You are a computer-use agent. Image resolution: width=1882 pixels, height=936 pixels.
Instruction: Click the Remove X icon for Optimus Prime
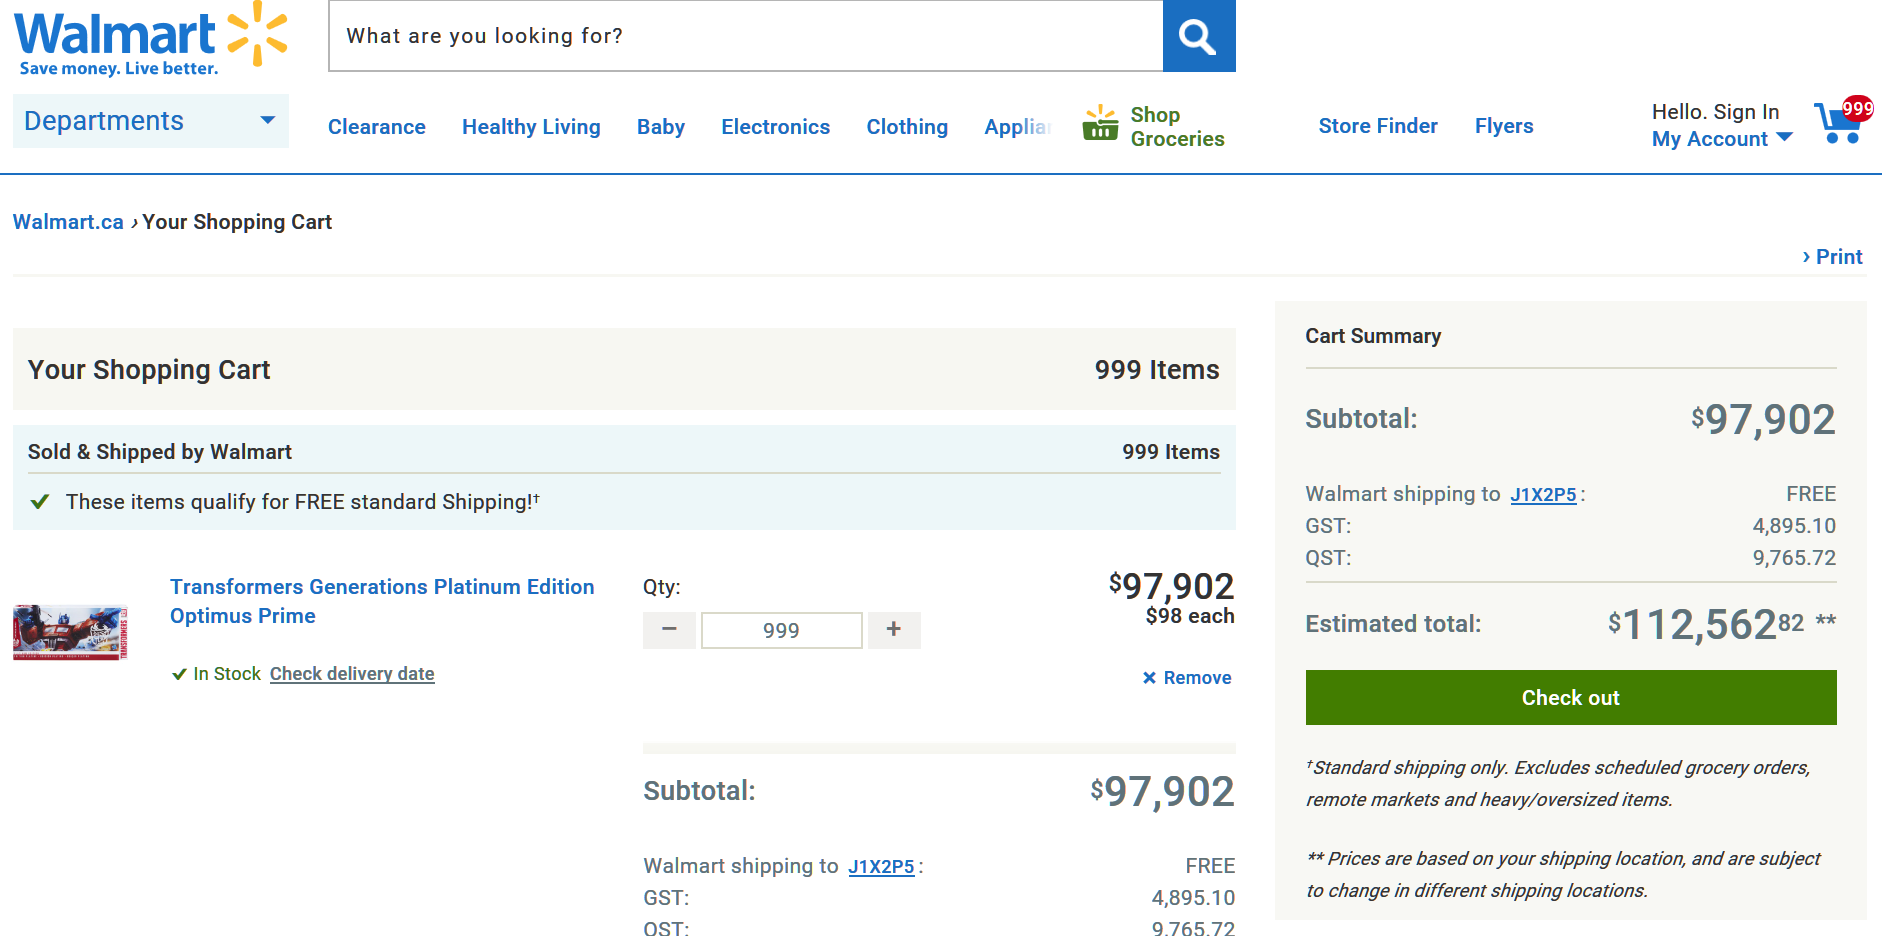[x=1150, y=678]
